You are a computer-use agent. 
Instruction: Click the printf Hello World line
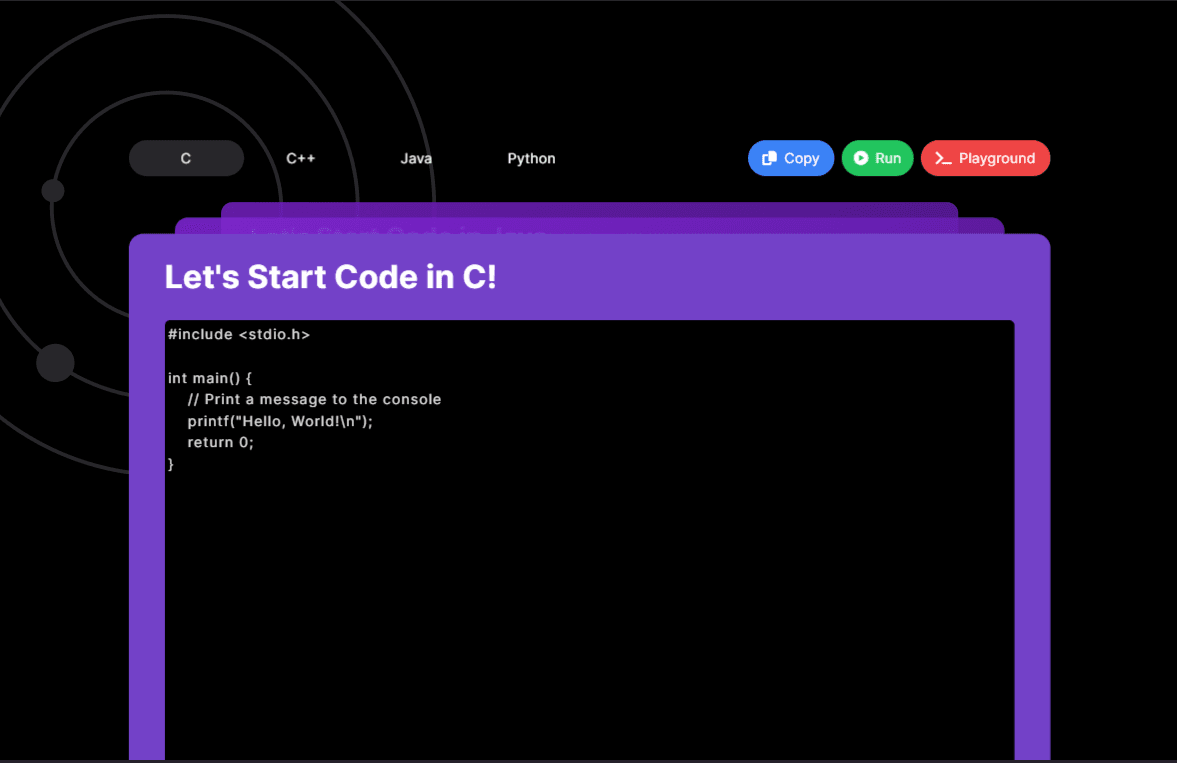click(x=280, y=421)
